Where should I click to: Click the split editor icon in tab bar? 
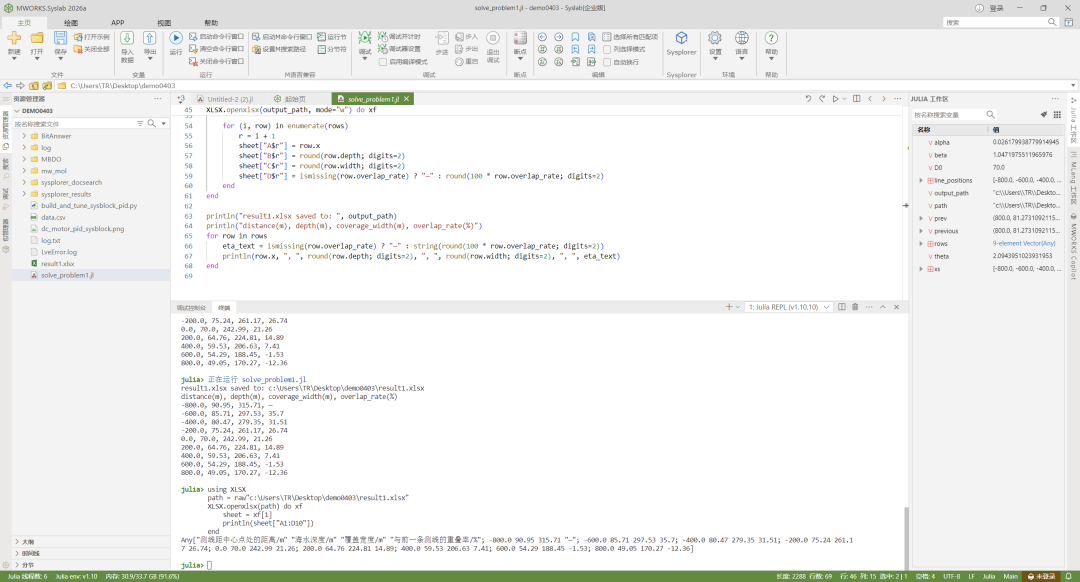point(856,99)
